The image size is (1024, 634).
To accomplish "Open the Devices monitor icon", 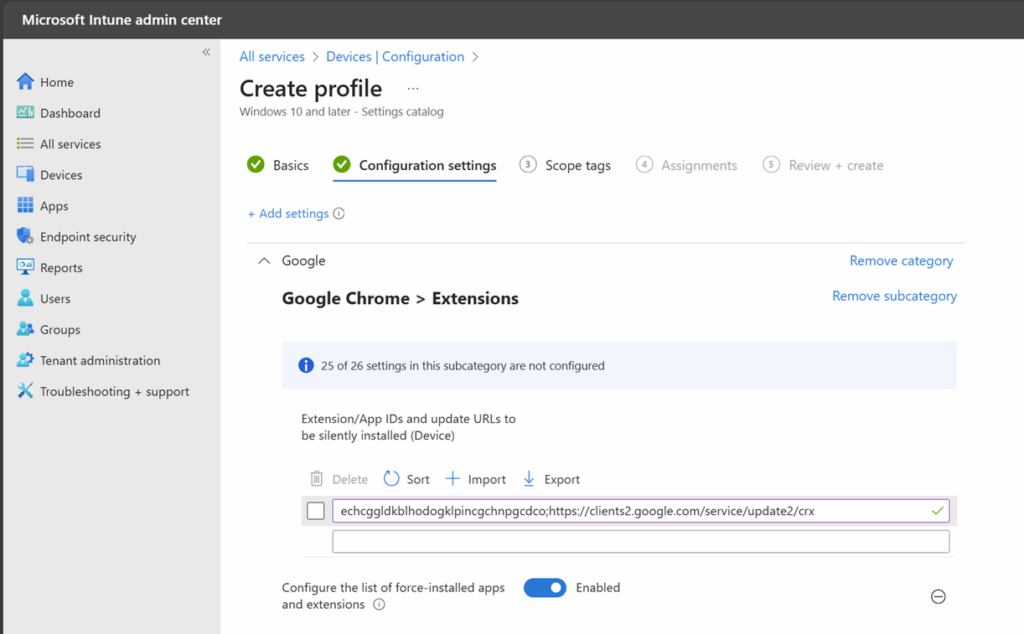I will point(25,174).
